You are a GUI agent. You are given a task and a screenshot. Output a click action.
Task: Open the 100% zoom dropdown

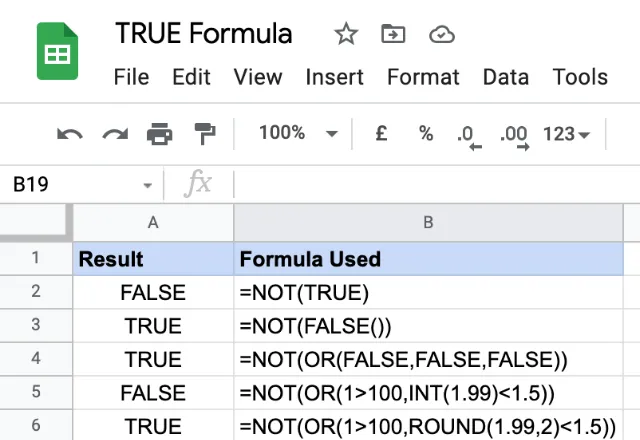click(x=298, y=133)
